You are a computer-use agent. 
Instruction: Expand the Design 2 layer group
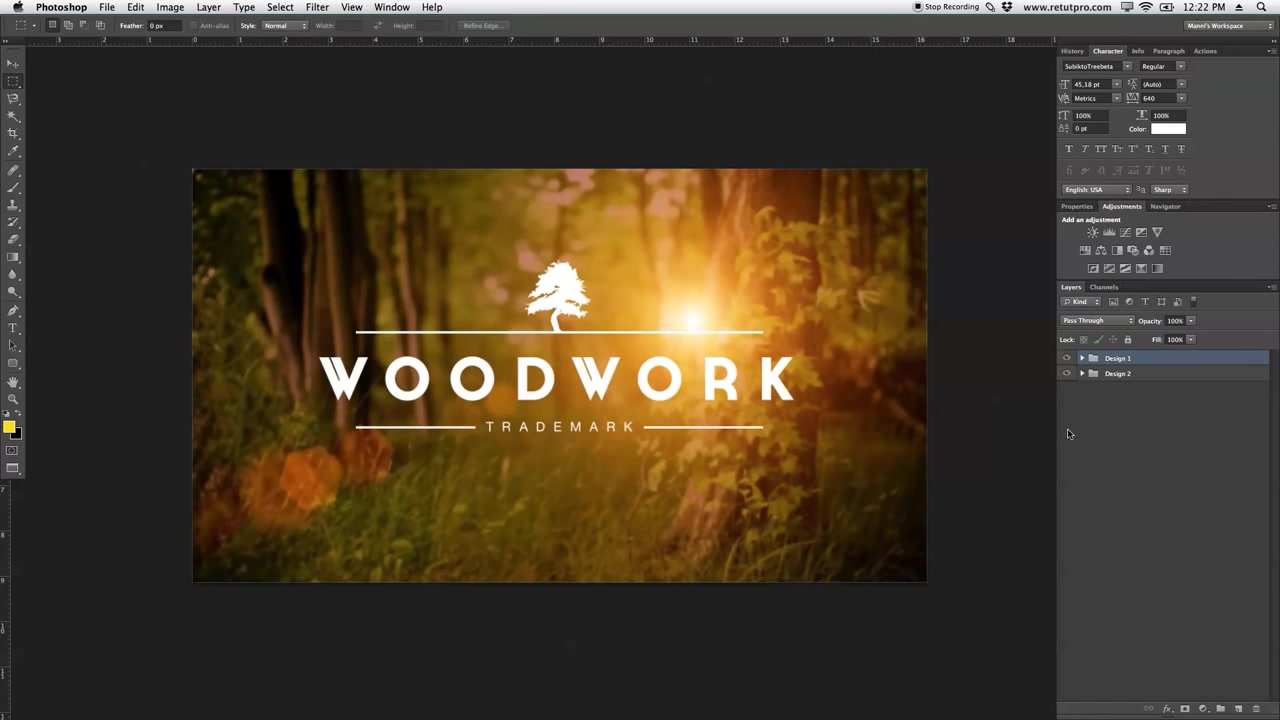coord(1082,373)
